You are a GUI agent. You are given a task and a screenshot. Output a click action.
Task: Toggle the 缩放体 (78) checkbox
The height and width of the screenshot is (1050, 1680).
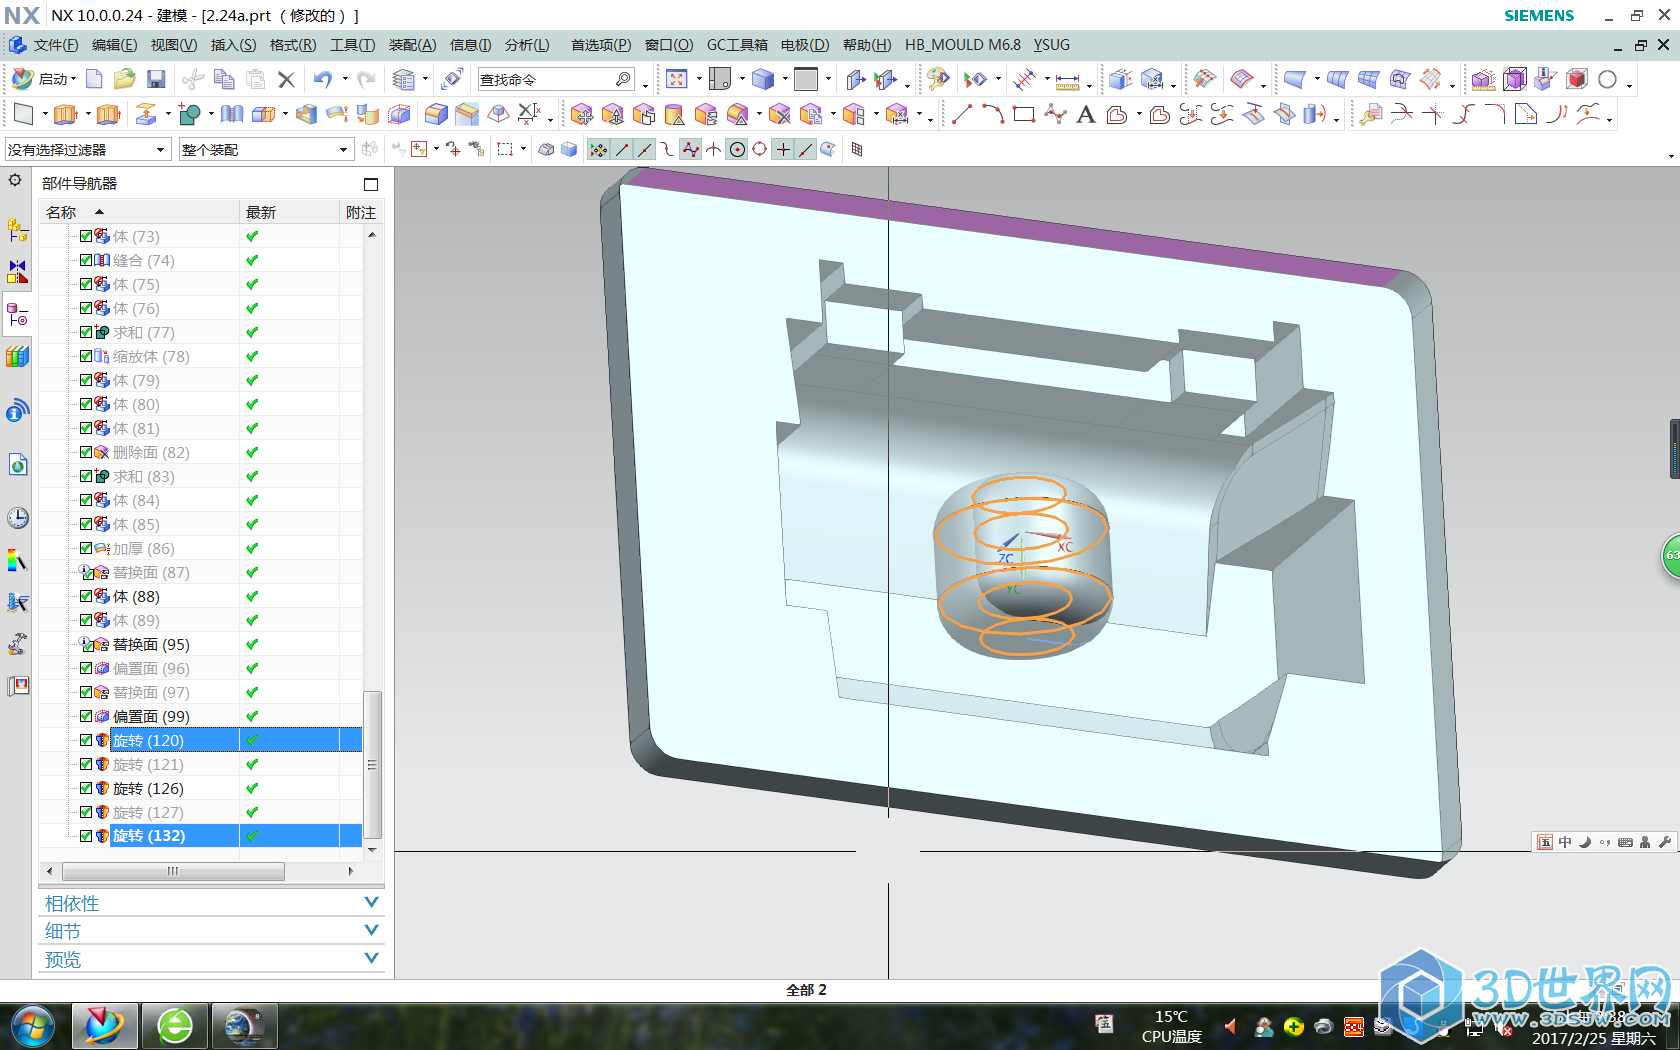(x=86, y=356)
